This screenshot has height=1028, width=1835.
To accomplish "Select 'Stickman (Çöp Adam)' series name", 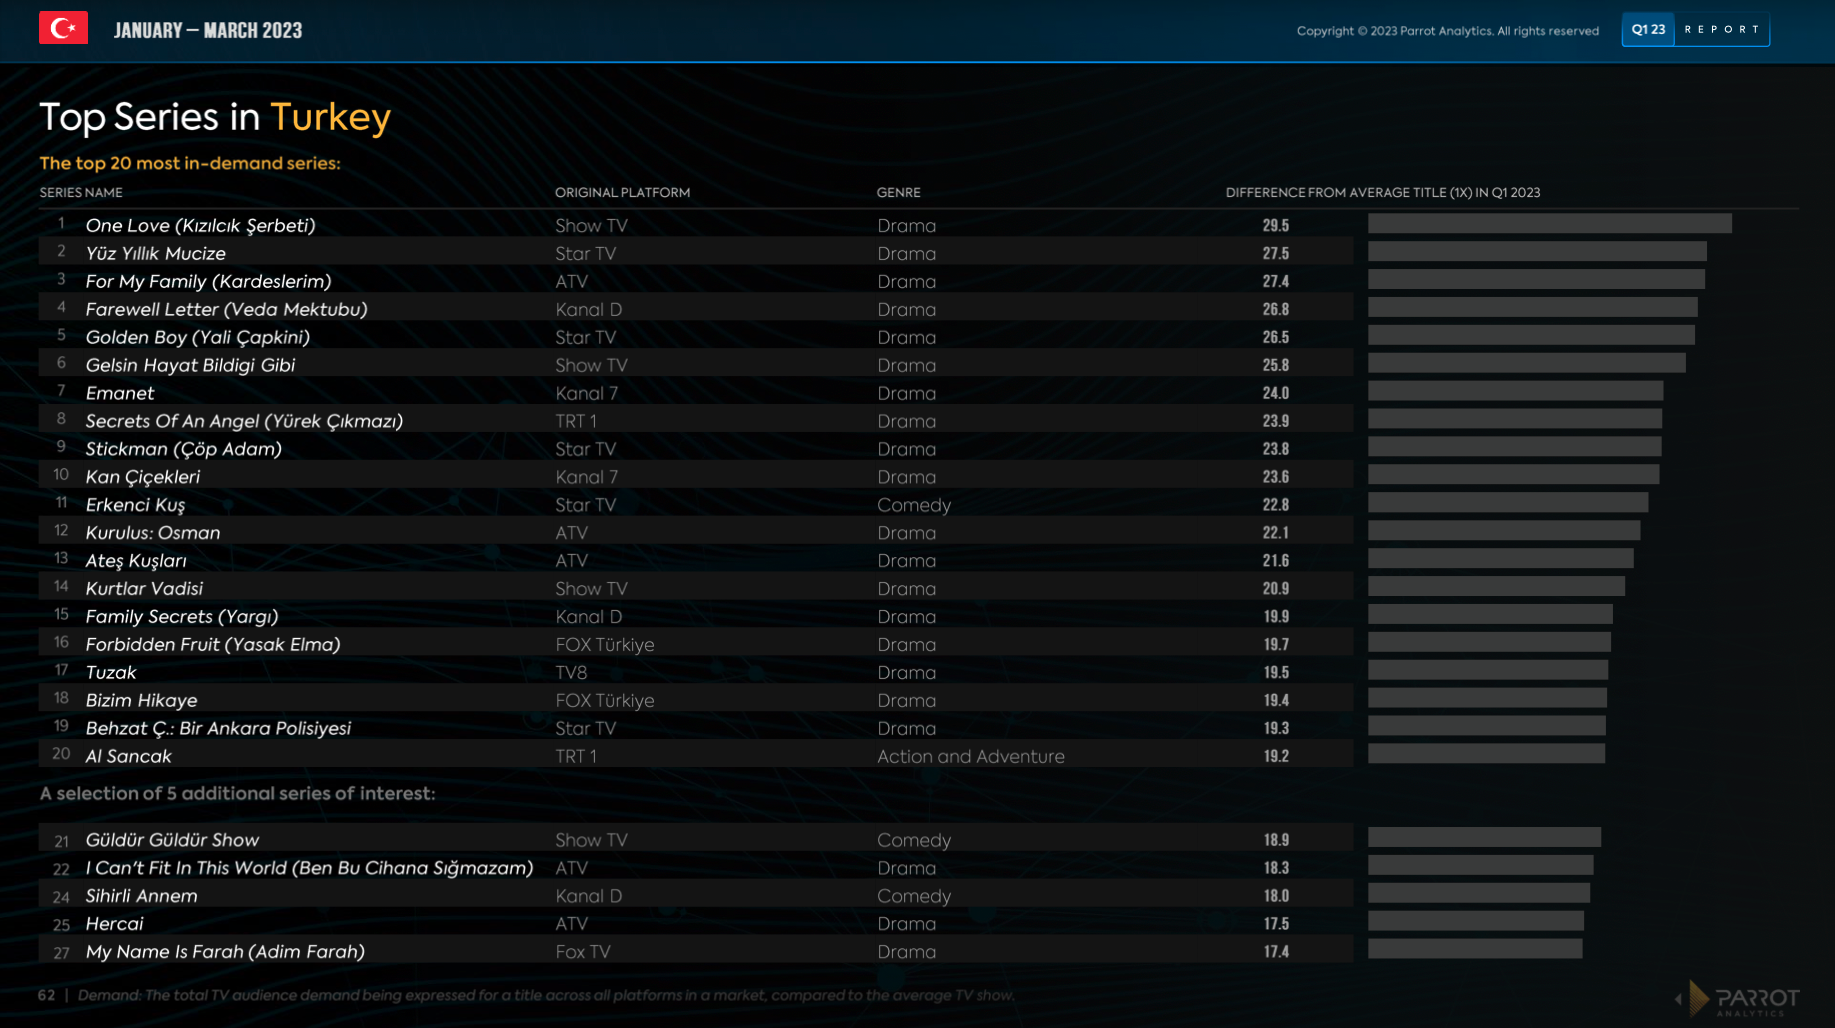I will click(184, 449).
